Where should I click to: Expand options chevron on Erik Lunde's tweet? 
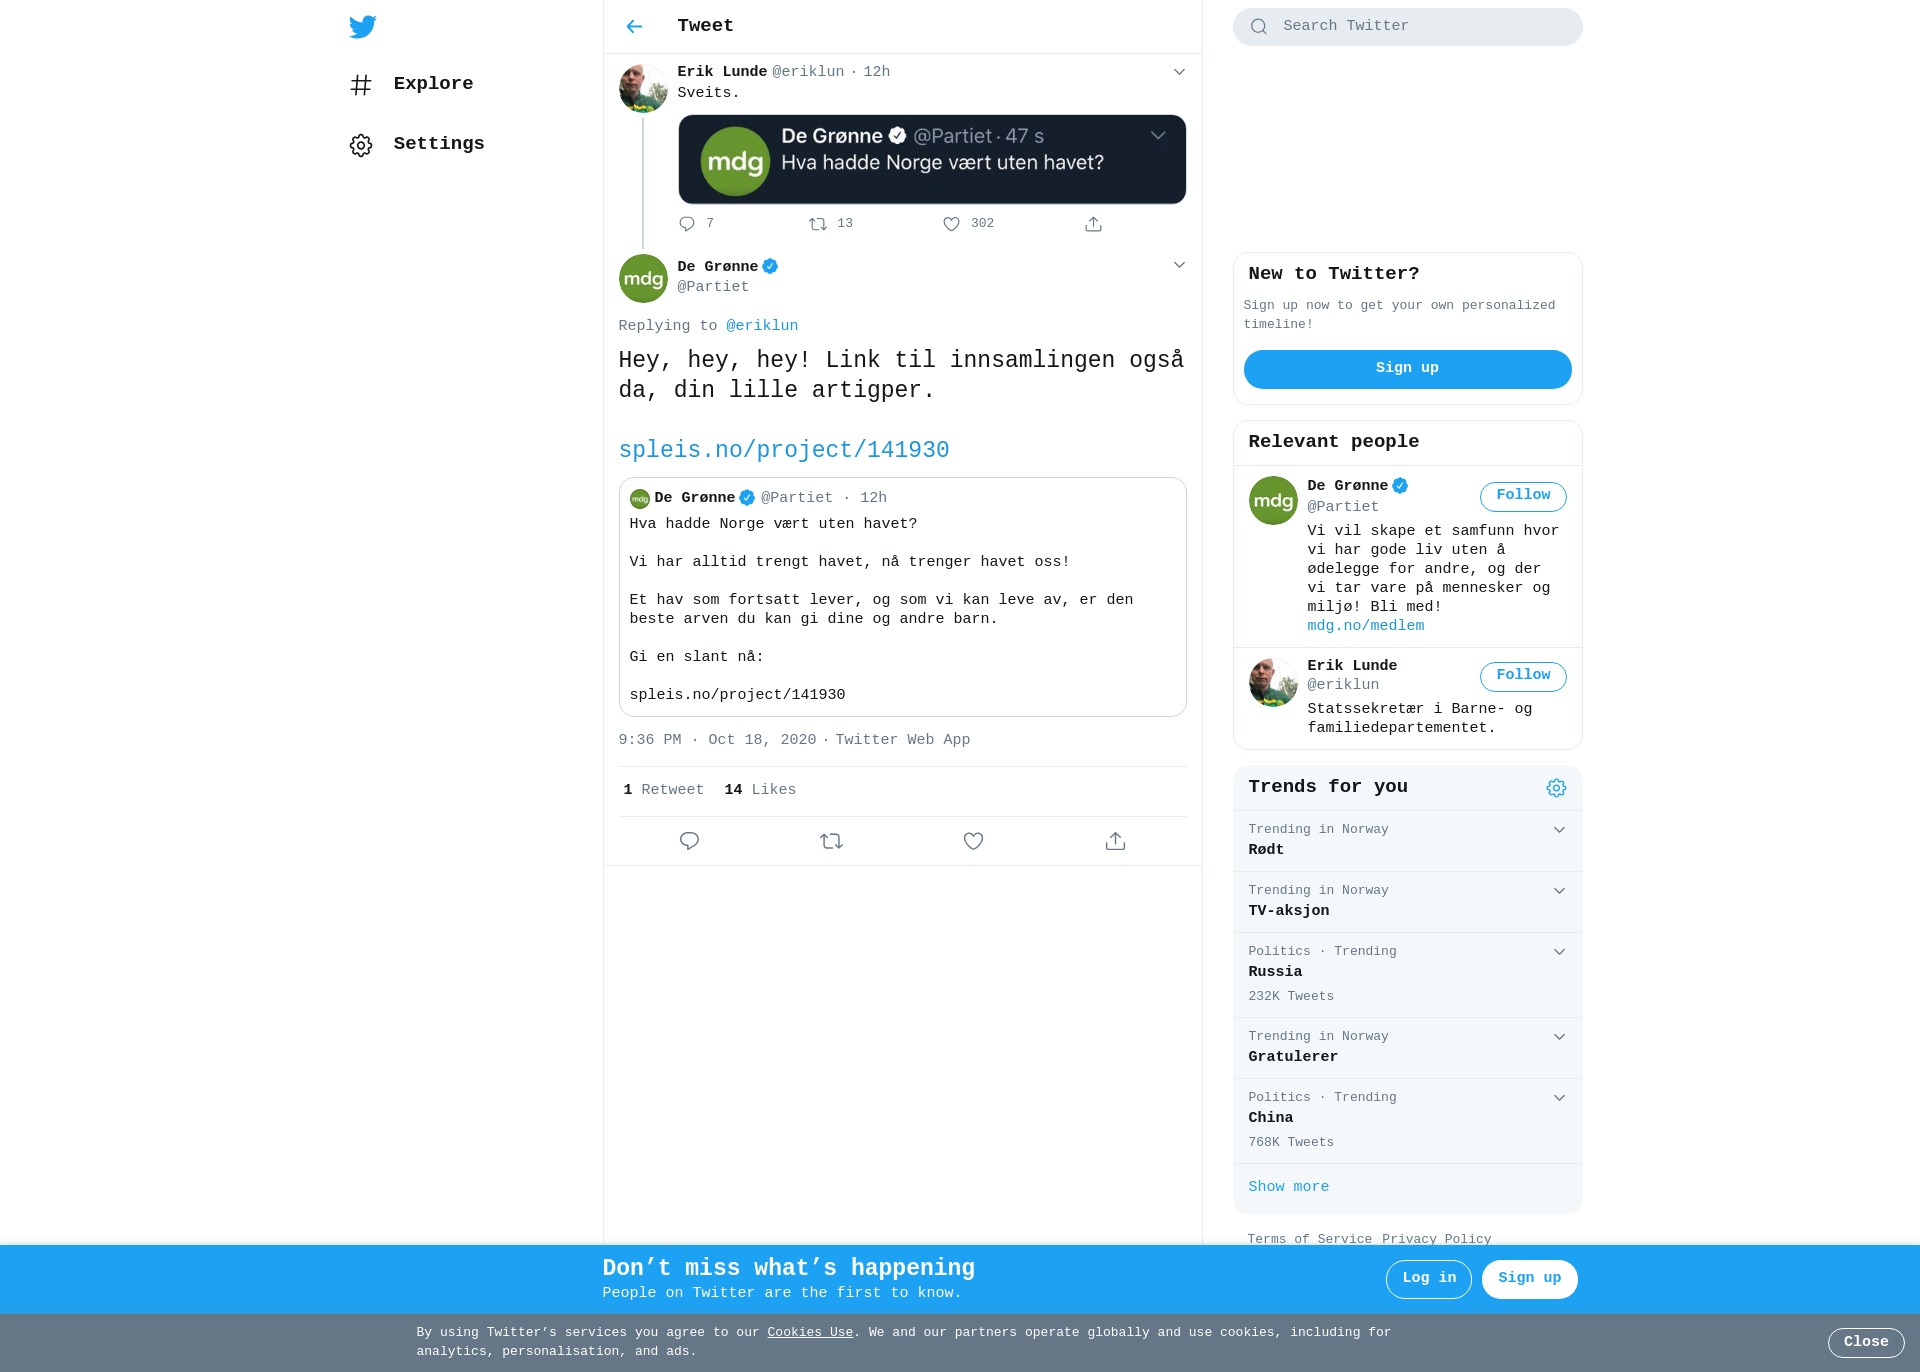pyautogui.click(x=1179, y=72)
